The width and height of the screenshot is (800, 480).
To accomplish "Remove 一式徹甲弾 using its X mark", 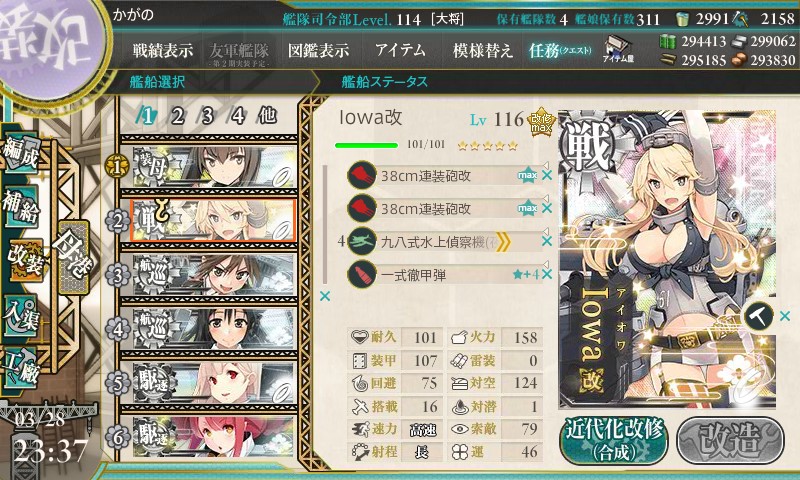I will pyautogui.click(x=547, y=274).
